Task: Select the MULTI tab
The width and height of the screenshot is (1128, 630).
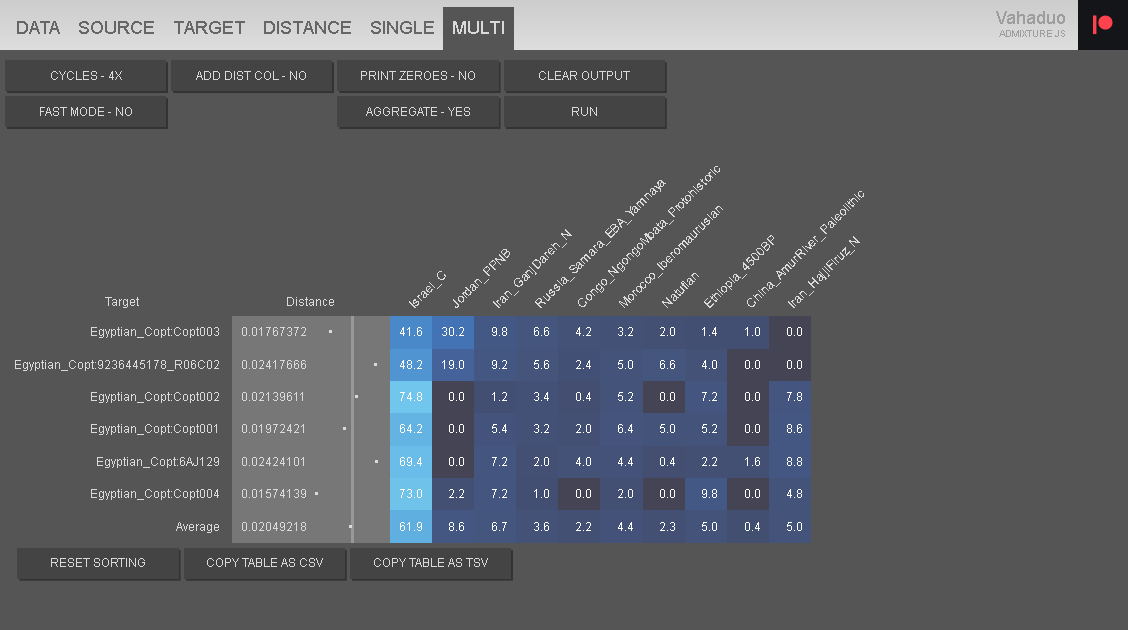Action: 478,28
